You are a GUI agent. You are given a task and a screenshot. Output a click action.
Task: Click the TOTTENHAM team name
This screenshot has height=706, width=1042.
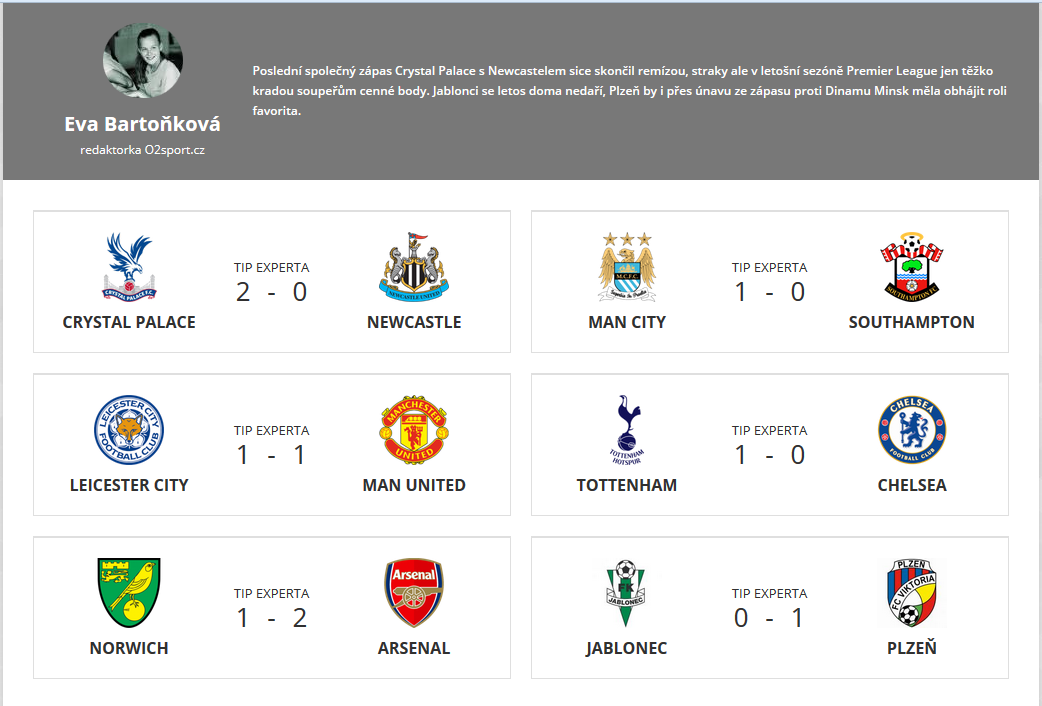[627, 485]
